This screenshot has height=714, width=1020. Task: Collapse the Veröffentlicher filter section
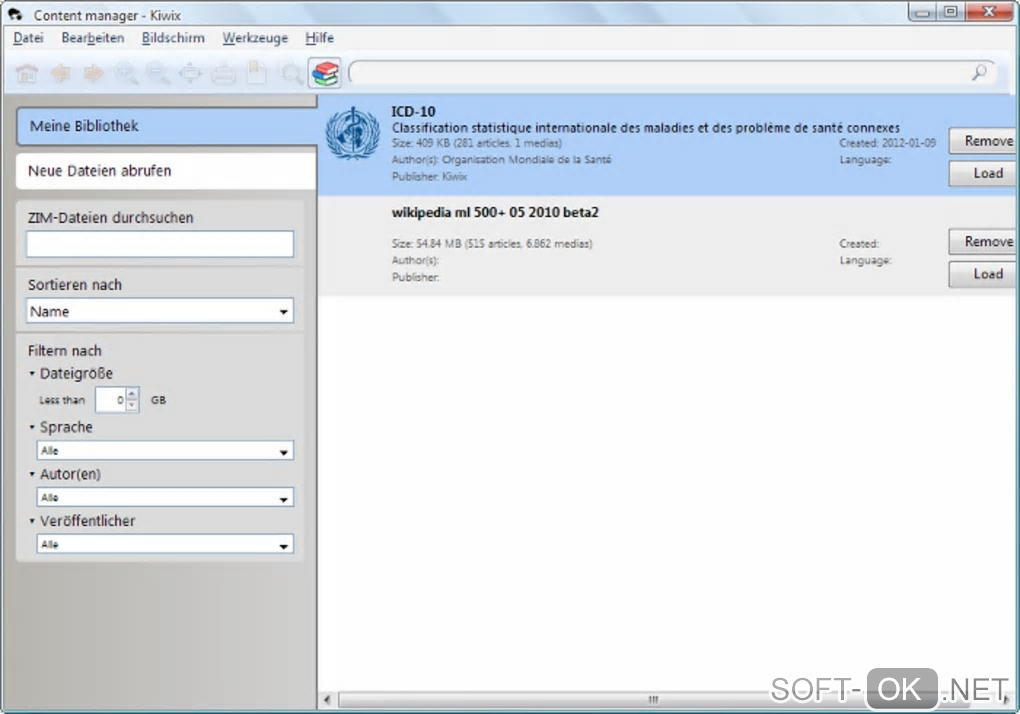click(x=32, y=521)
